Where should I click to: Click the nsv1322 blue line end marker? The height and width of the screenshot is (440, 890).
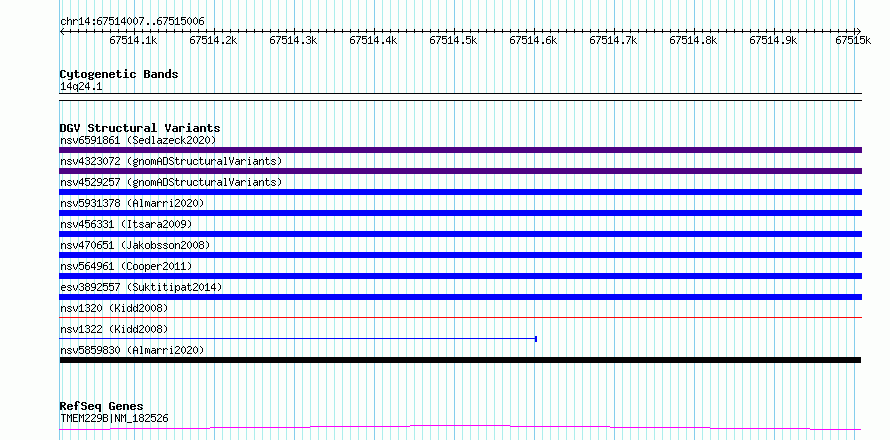(536, 339)
